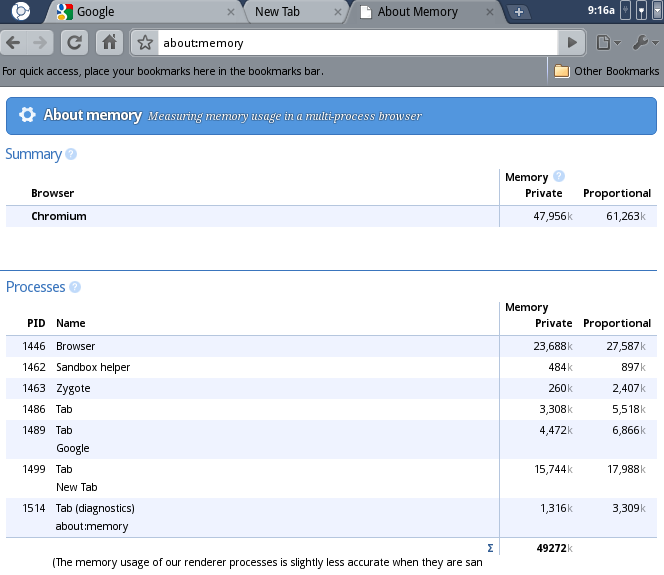Click the help icon next to Summary's Memory header
This screenshot has width=664, height=575.
(x=559, y=176)
